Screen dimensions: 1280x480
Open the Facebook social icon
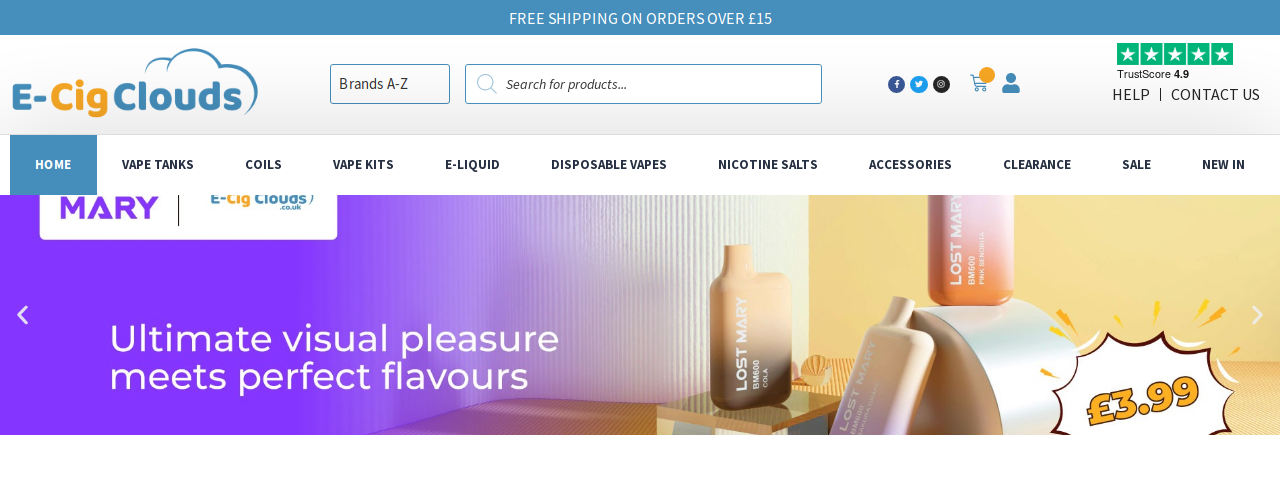(896, 84)
